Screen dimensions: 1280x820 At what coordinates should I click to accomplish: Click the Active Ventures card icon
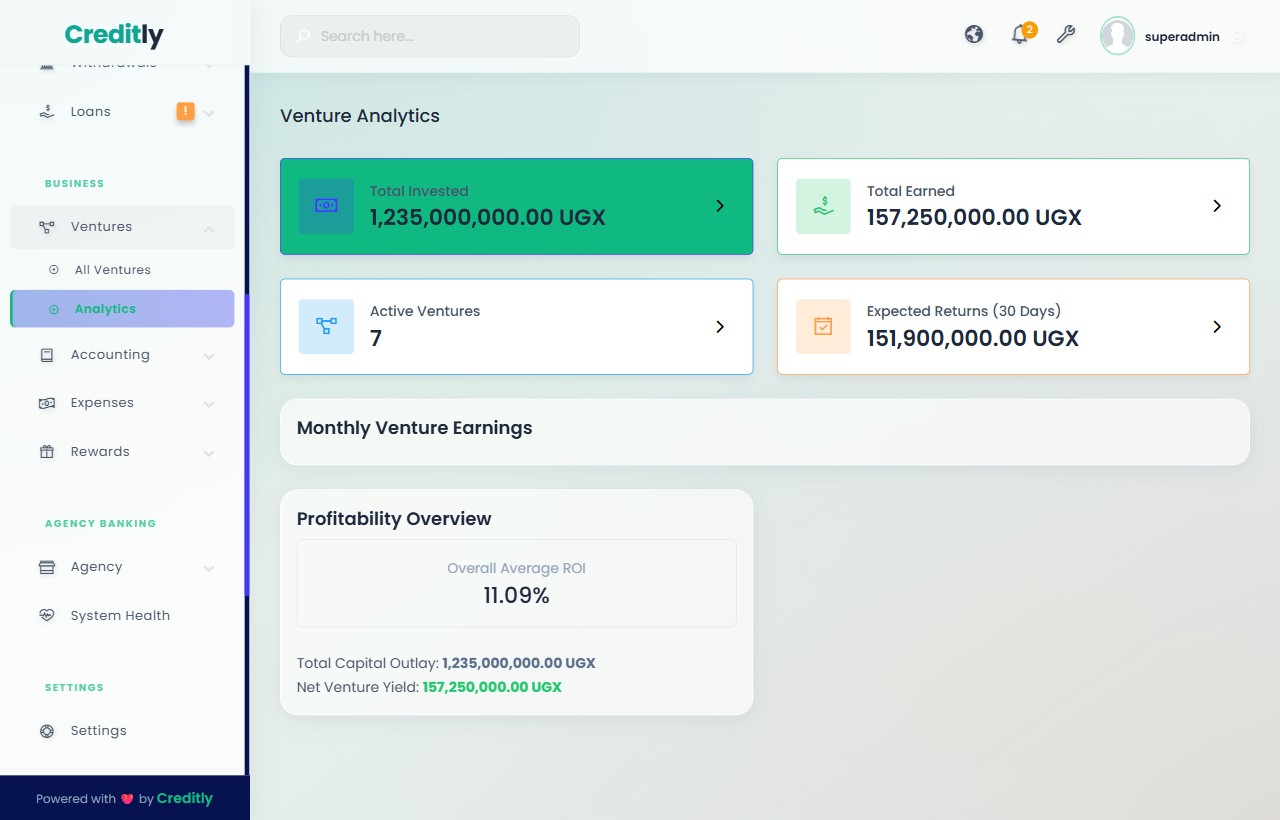326,327
